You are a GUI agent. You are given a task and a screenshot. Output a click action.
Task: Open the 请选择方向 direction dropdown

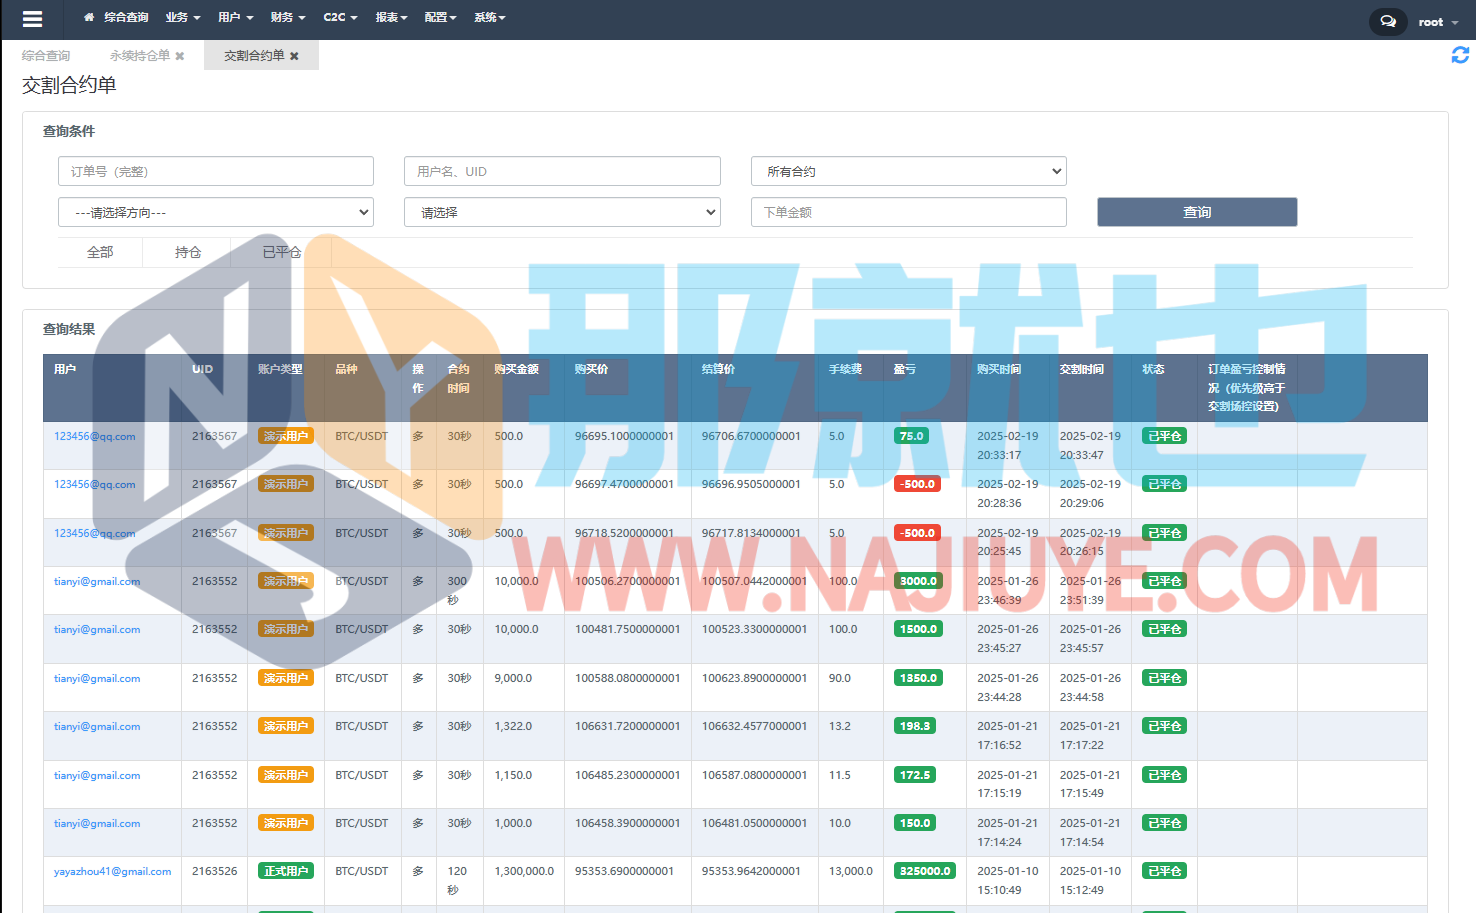[x=216, y=212]
